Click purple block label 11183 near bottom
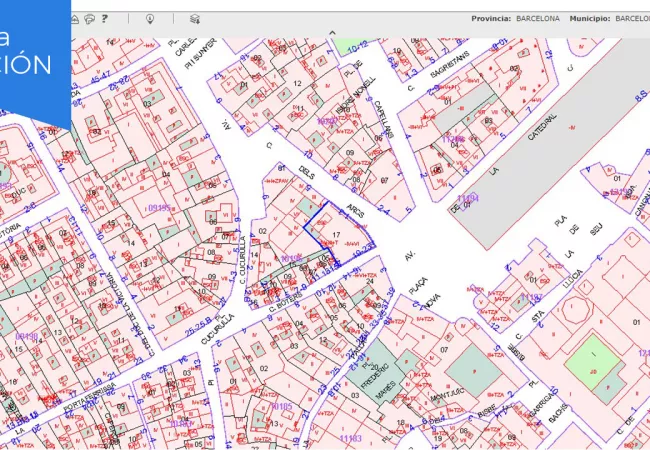 click(350, 438)
